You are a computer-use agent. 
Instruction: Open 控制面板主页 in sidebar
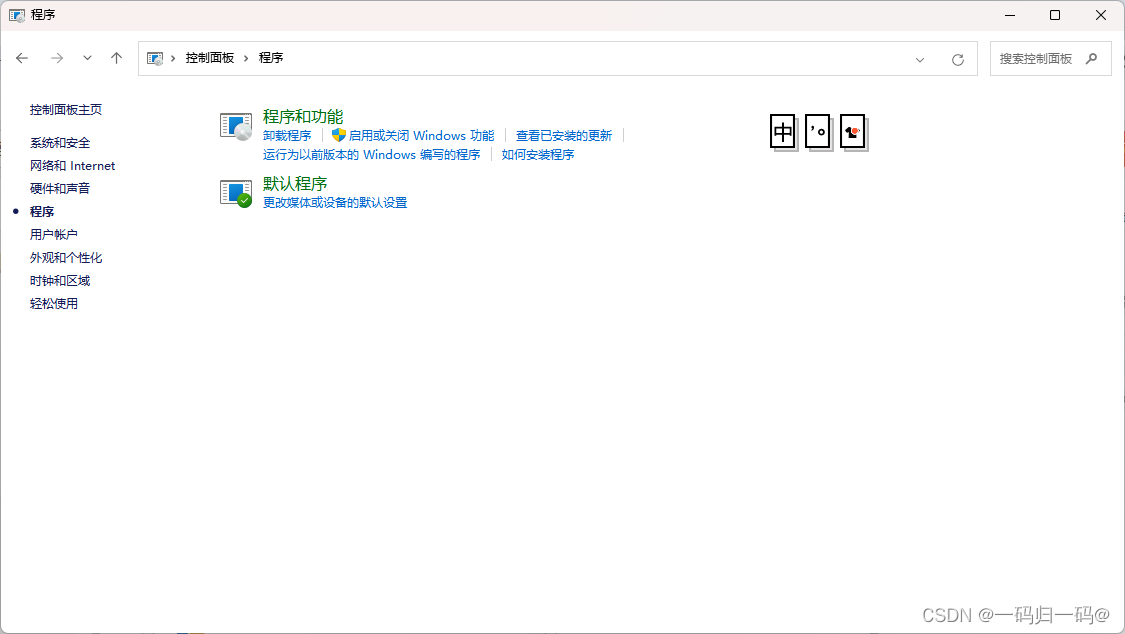click(x=66, y=110)
